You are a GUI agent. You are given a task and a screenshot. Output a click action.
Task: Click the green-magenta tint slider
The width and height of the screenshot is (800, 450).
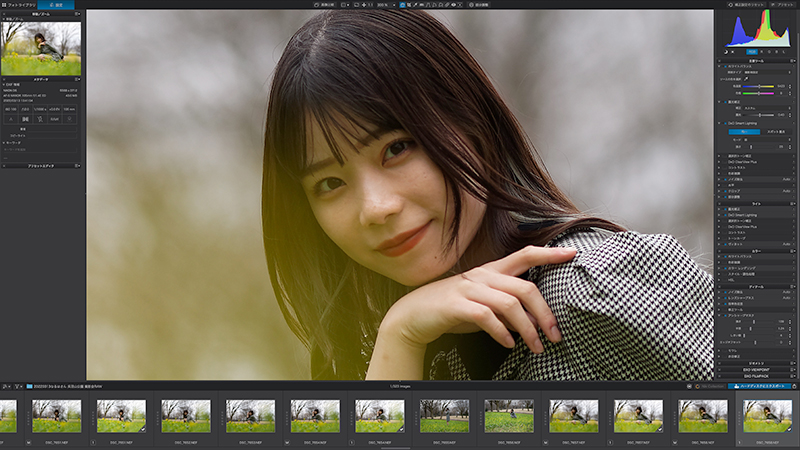[x=759, y=93]
